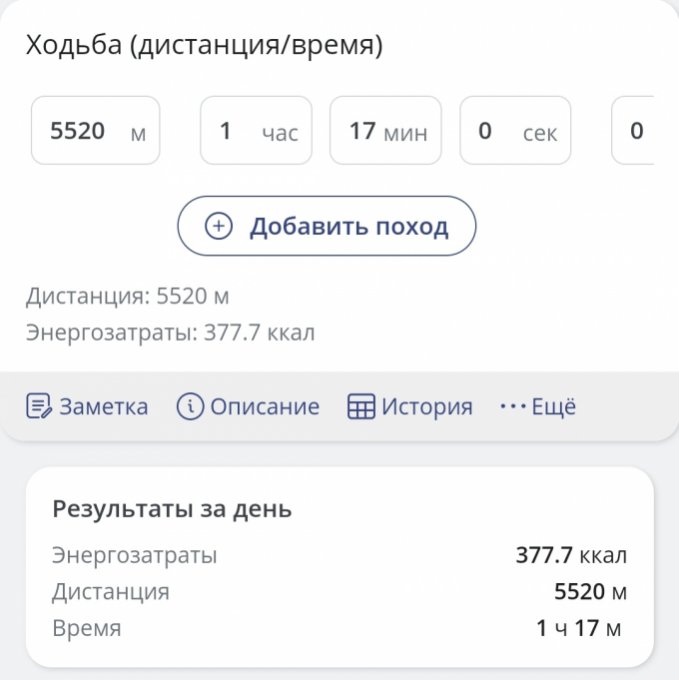The width and height of the screenshot is (679, 680).
Task: Click the Ходьба (дистанция/время) heading
Action: click(x=205, y=47)
